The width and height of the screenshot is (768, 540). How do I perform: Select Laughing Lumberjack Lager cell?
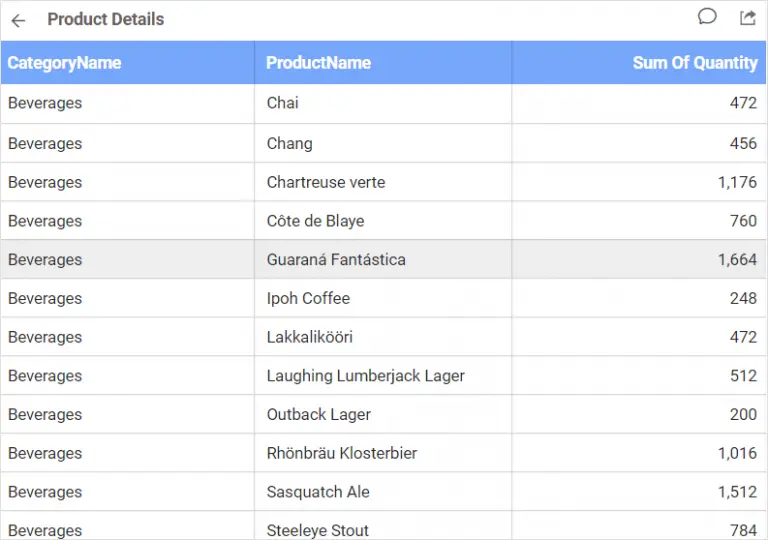(x=365, y=376)
